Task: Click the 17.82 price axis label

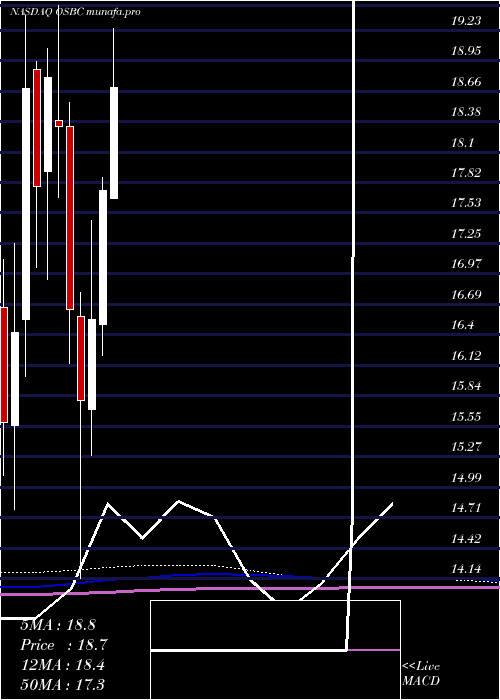Action: [x=466, y=173]
